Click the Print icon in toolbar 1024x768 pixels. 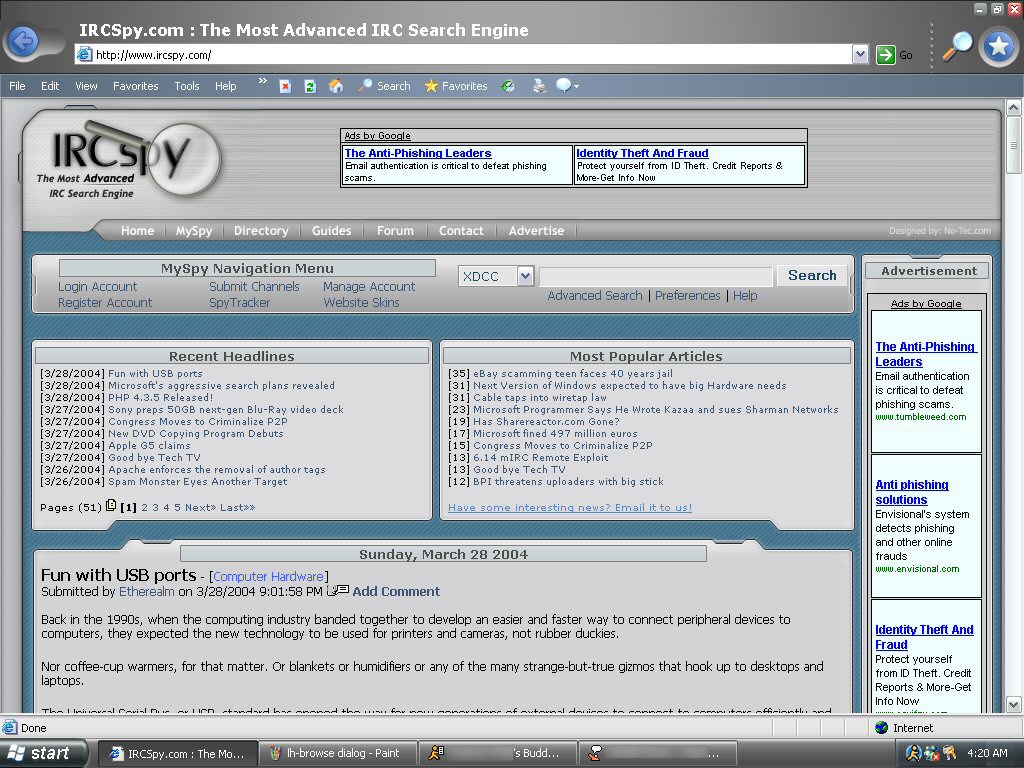coord(540,86)
